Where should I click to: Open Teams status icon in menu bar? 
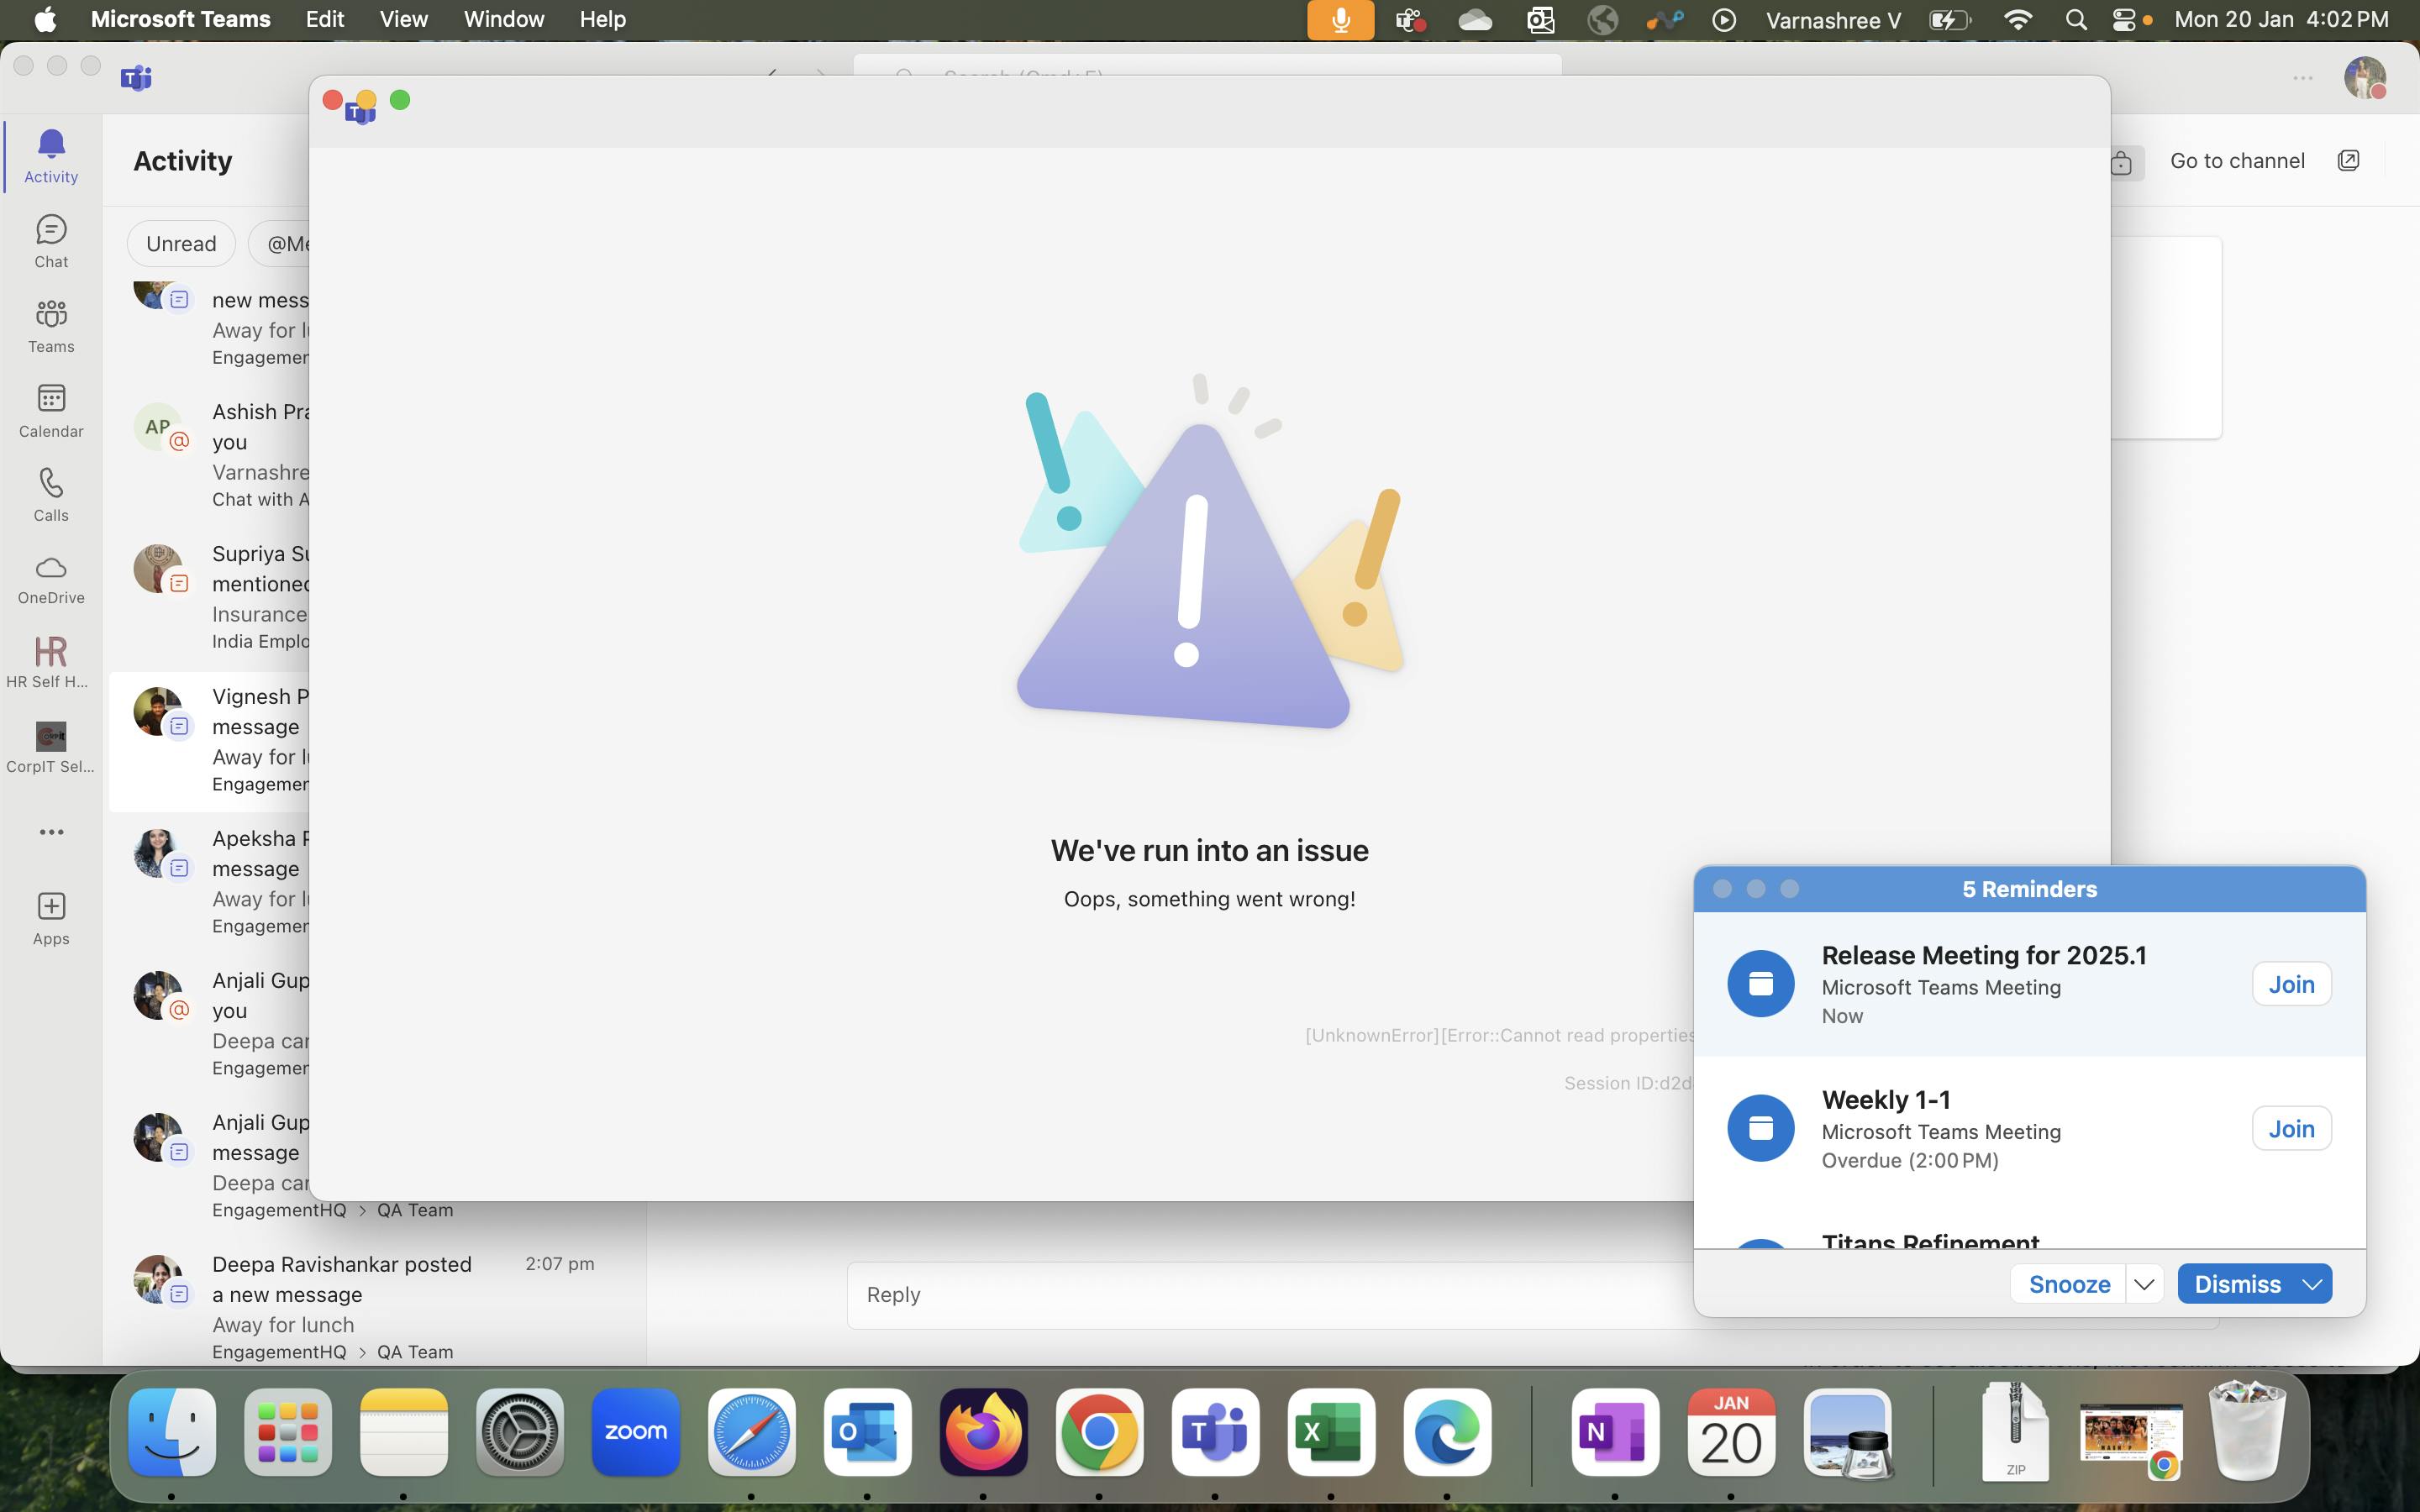click(1410, 20)
